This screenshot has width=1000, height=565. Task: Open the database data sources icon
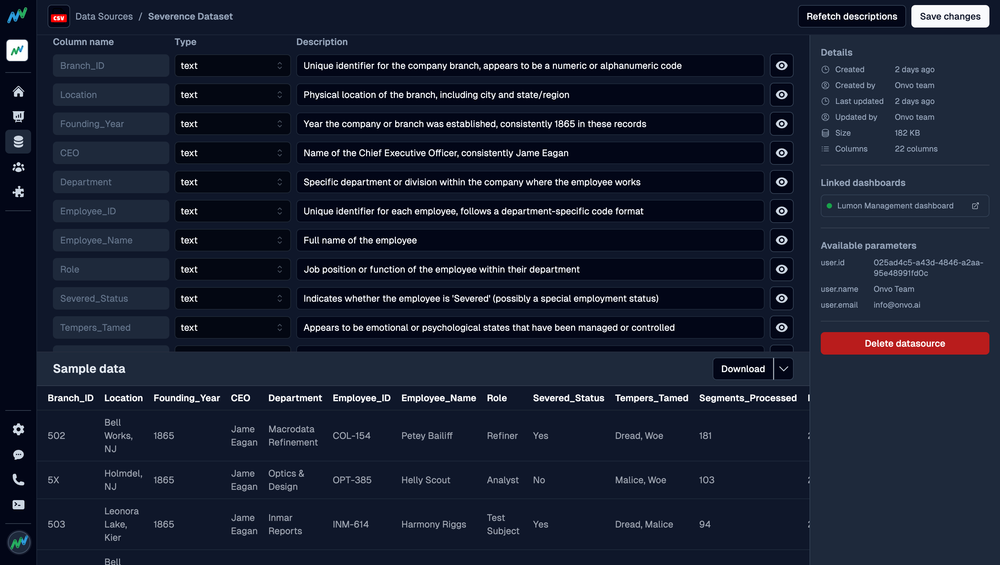pyautogui.click(x=18, y=142)
